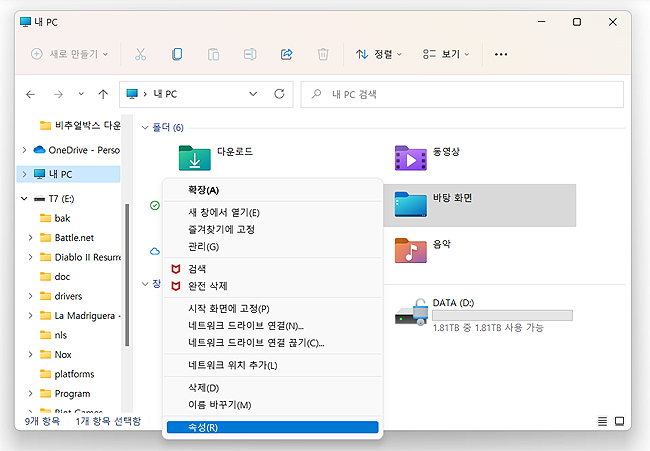Choose 새 창에서 열기(E)

point(272,213)
